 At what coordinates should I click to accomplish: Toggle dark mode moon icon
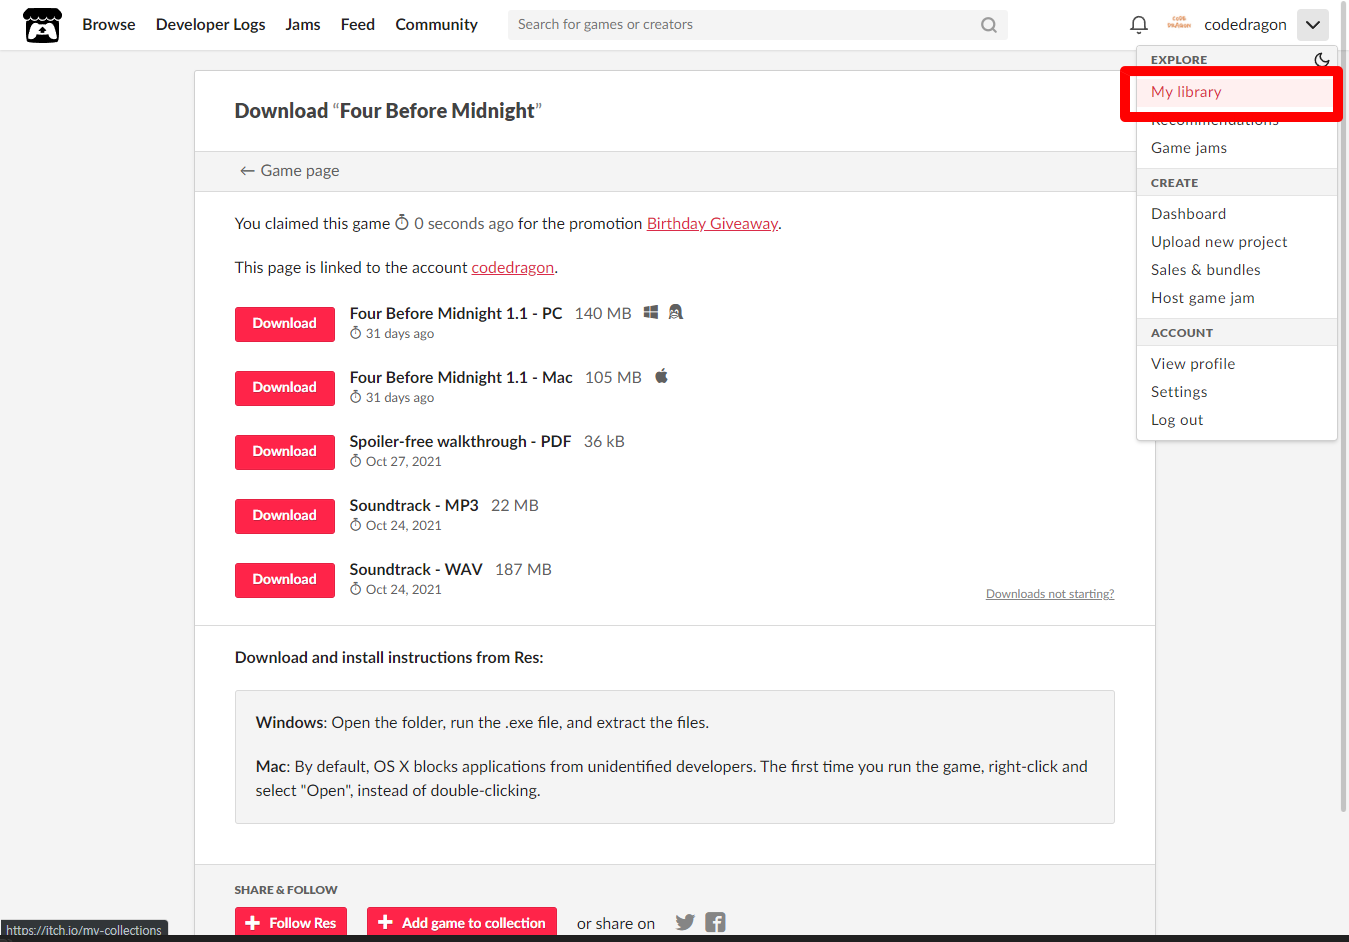(x=1322, y=59)
